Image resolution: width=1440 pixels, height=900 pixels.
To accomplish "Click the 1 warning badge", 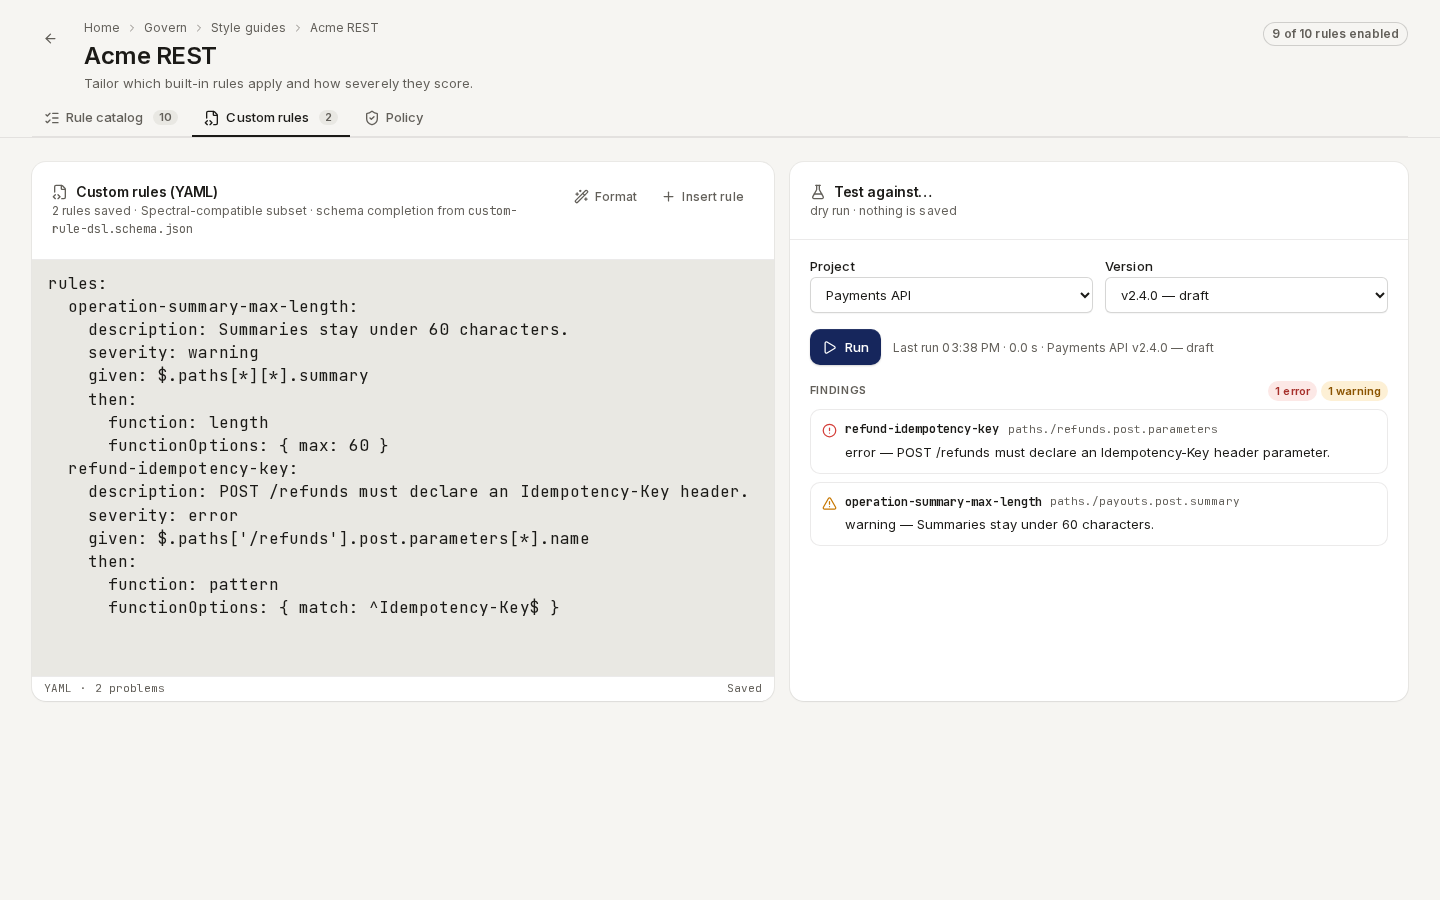I will (1354, 391).
